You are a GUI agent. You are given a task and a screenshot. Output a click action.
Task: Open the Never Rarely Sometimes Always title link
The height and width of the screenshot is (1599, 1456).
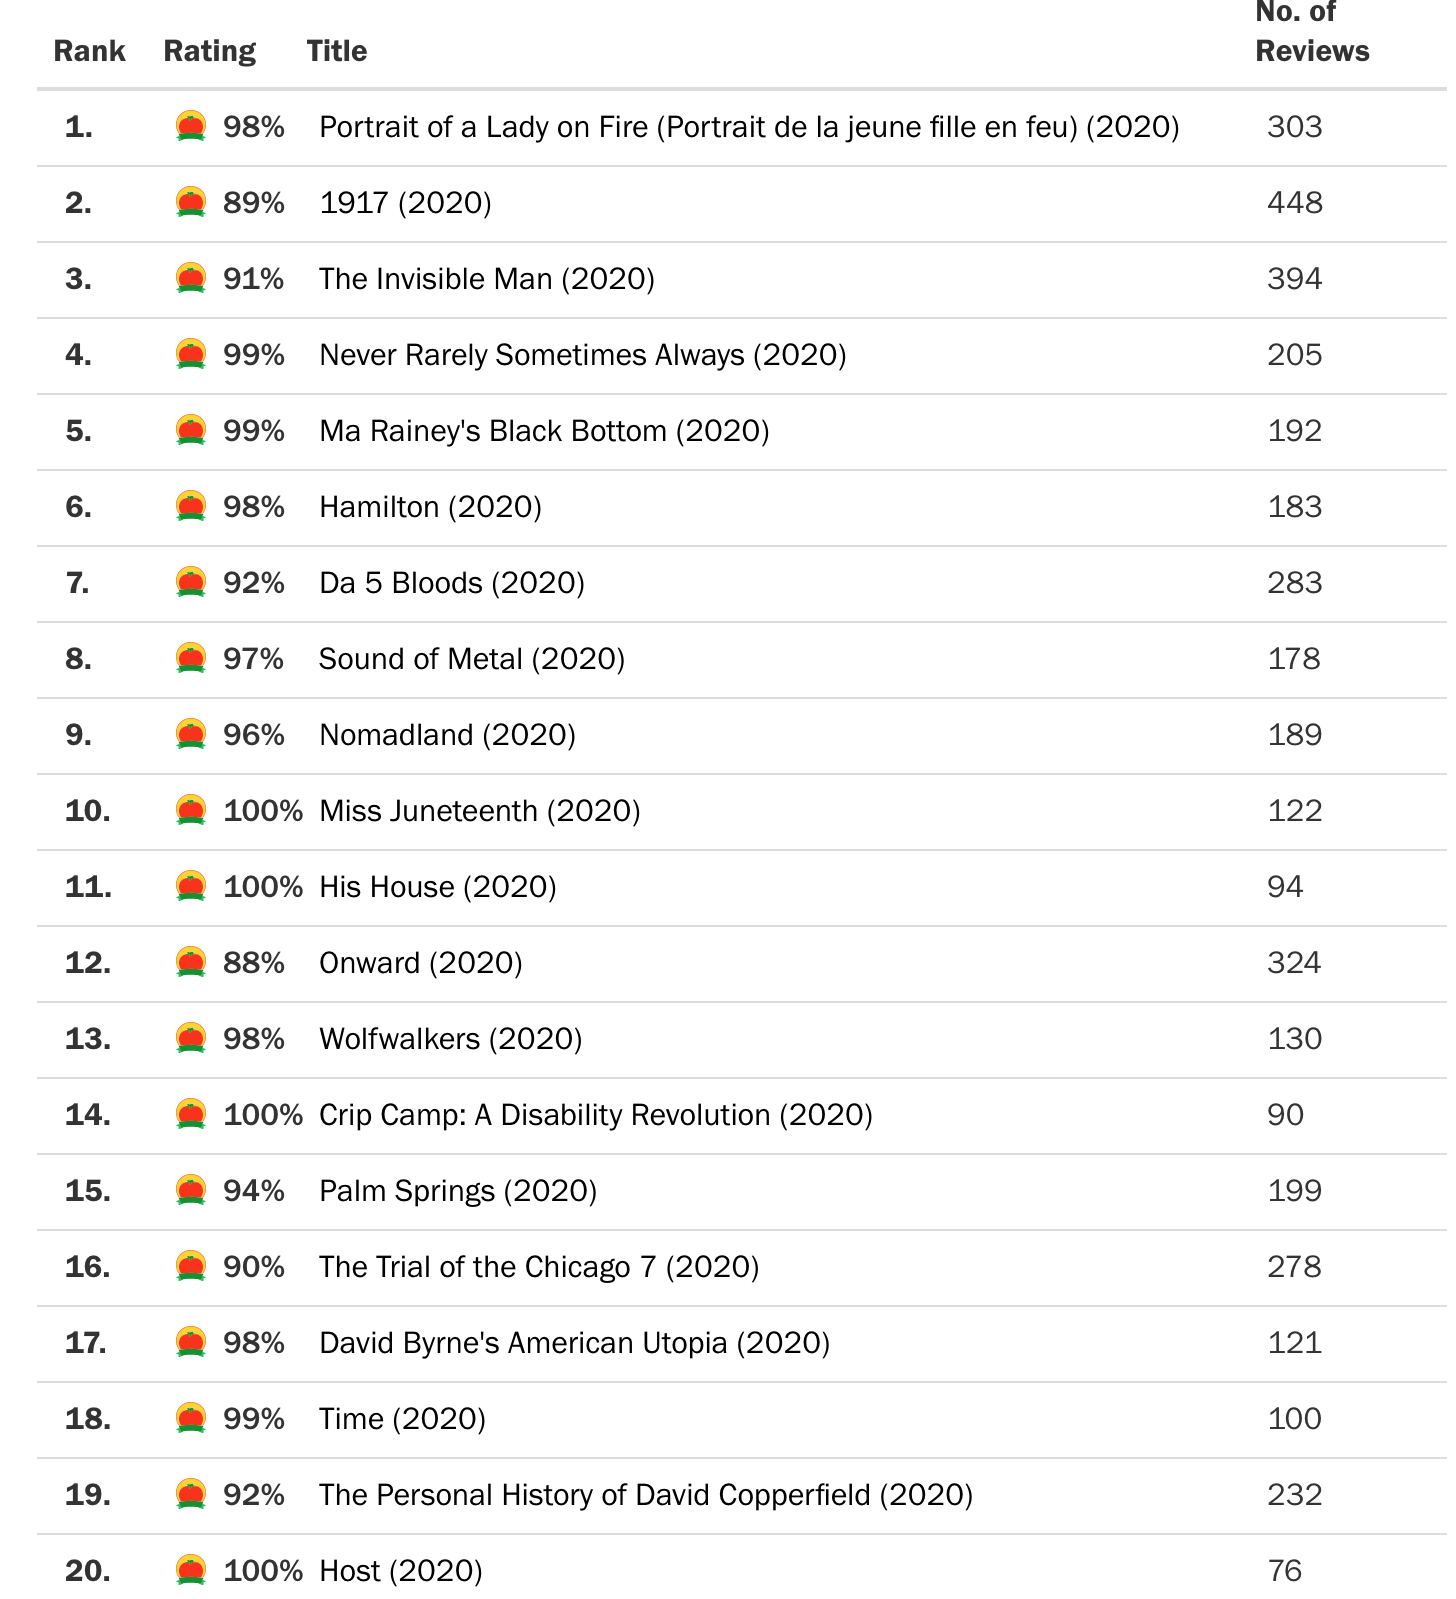point(582,355)
